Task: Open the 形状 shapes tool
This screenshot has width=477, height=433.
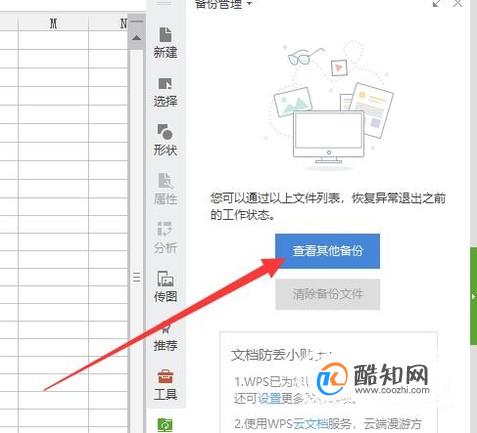Action: click(x=165, y=140)
